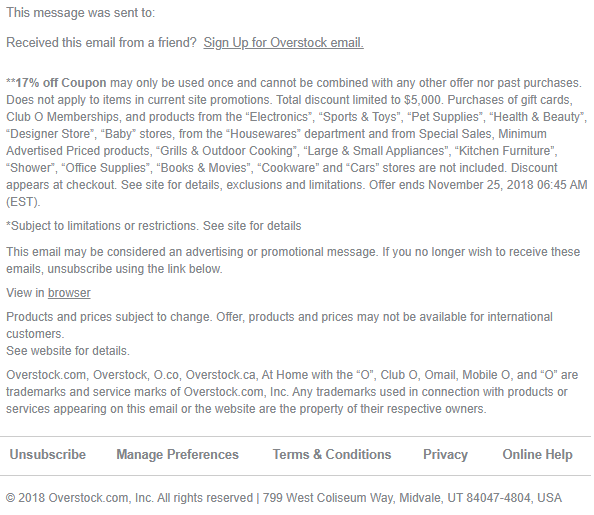Click the 799 West Coliseum Way address

coord(412,498)
